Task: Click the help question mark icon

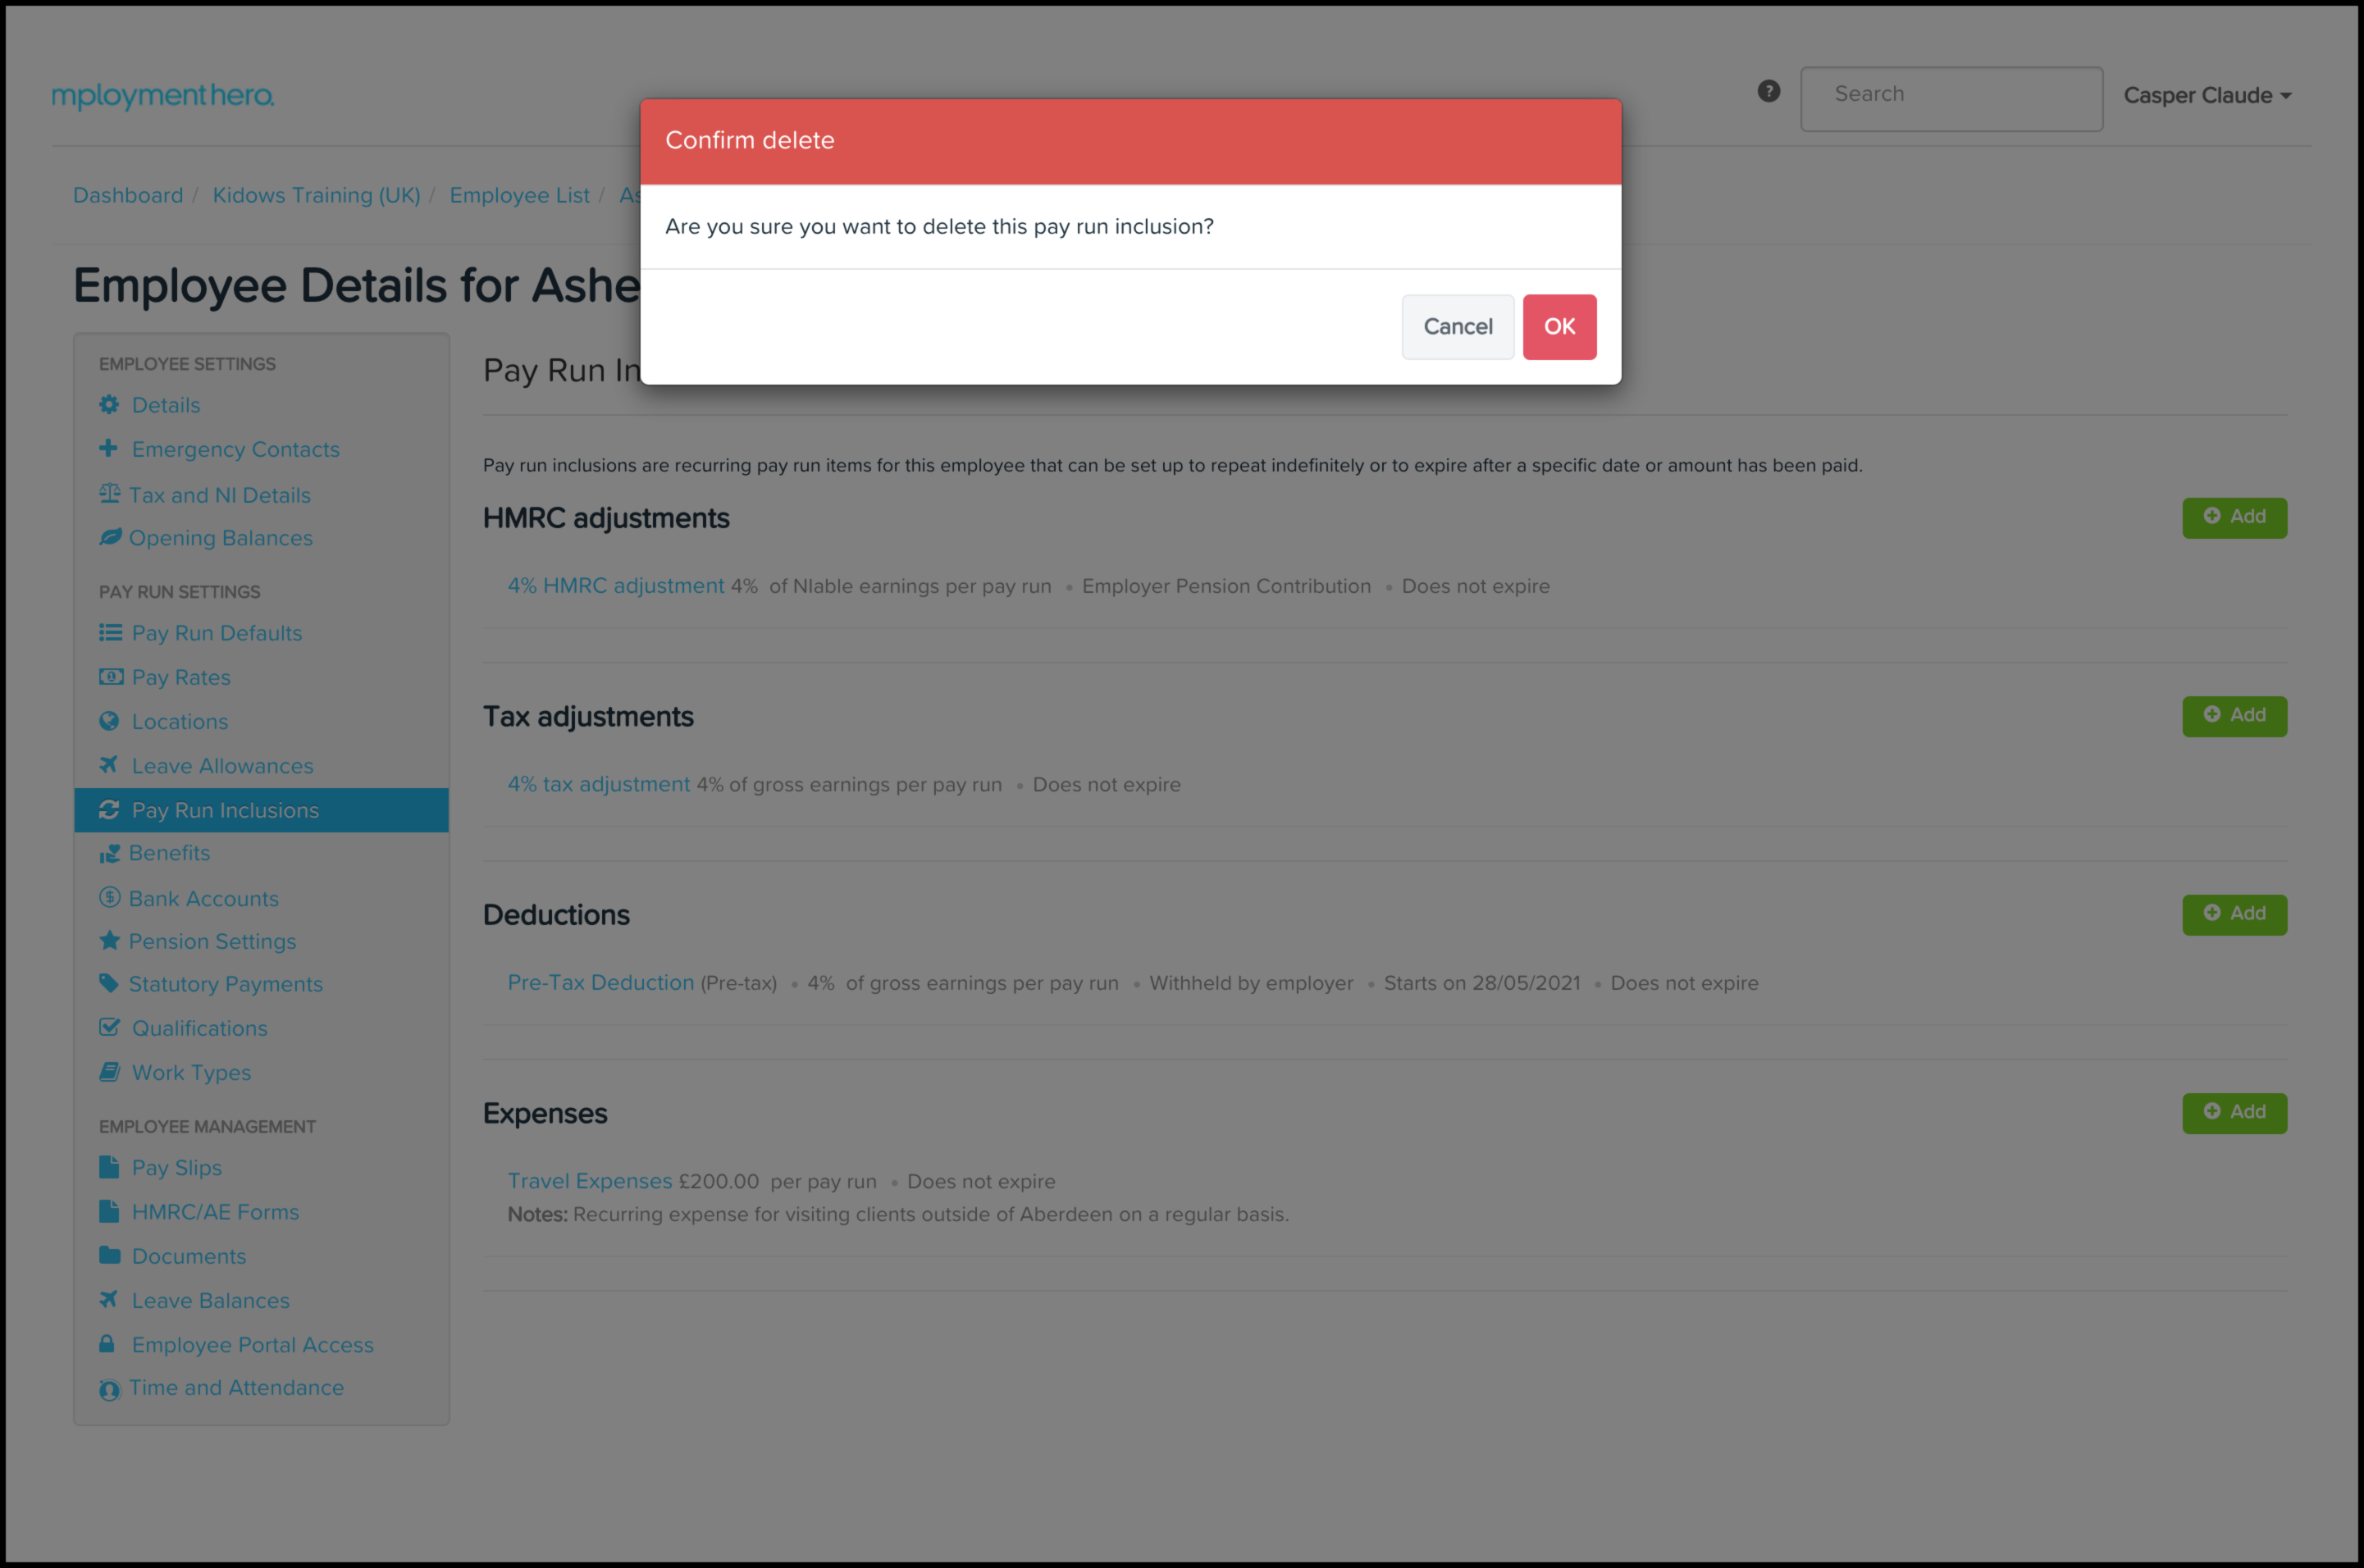Action: [1768, 92]
